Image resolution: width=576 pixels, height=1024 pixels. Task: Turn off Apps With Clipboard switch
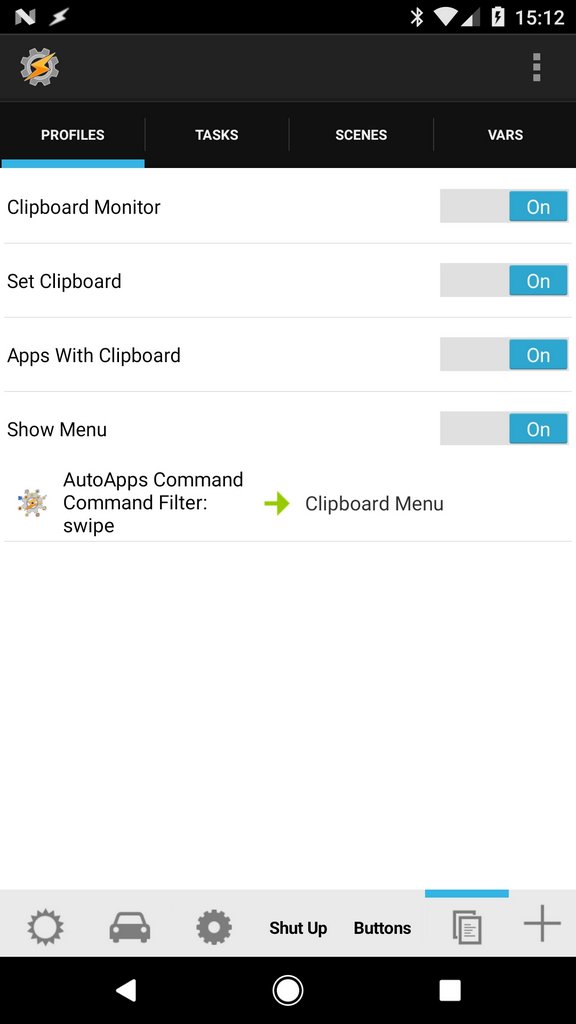504,355
